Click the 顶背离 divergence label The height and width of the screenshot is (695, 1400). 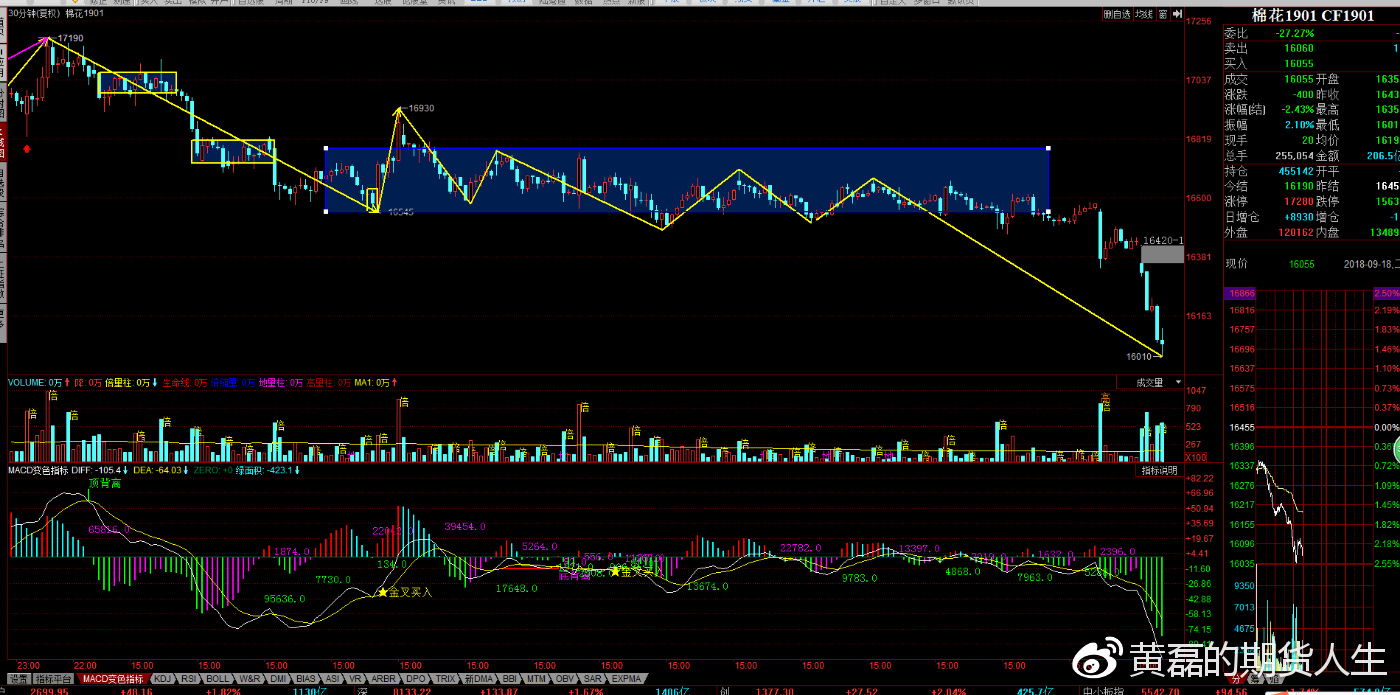pos(104,483)
